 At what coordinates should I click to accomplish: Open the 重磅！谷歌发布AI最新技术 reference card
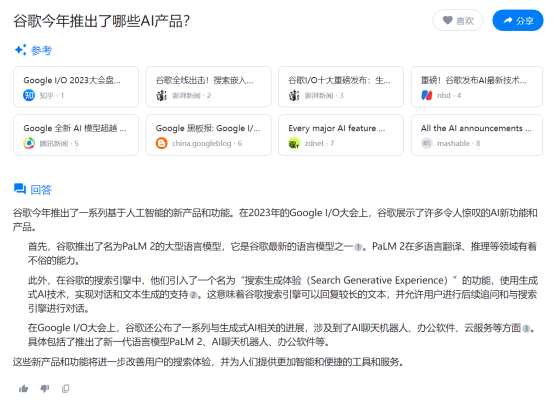click(477, 87)
